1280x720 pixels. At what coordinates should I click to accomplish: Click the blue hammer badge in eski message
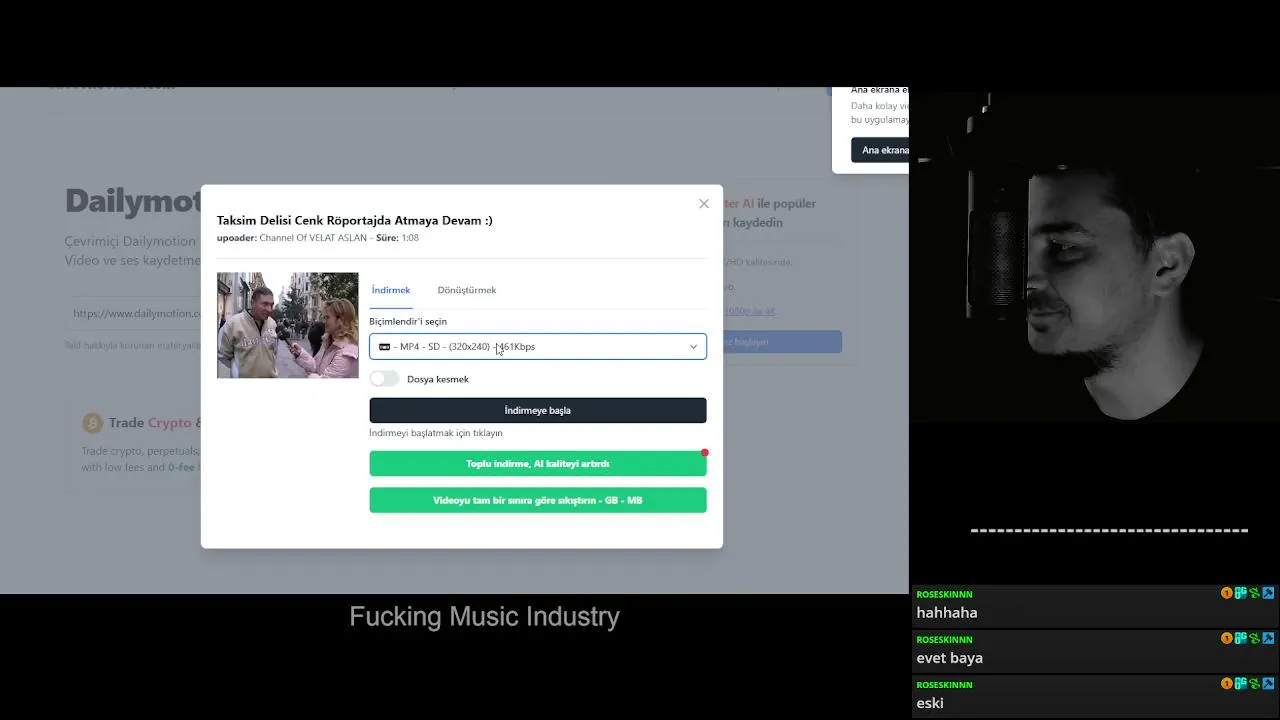[1269, 683]
